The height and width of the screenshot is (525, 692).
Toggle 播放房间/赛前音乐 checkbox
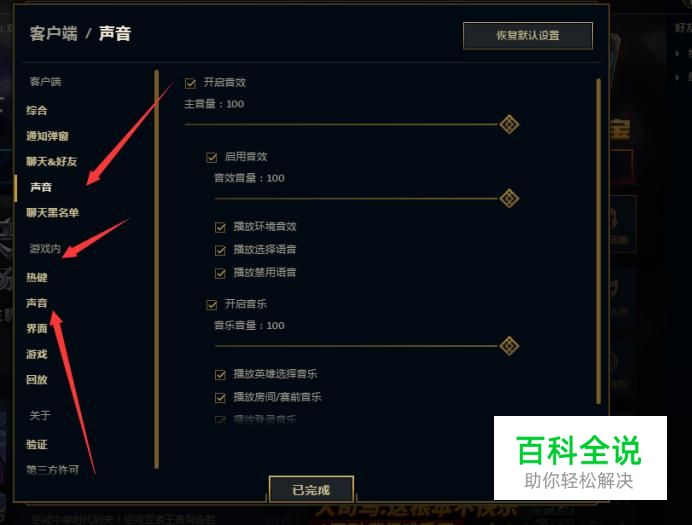coord(220,398)
